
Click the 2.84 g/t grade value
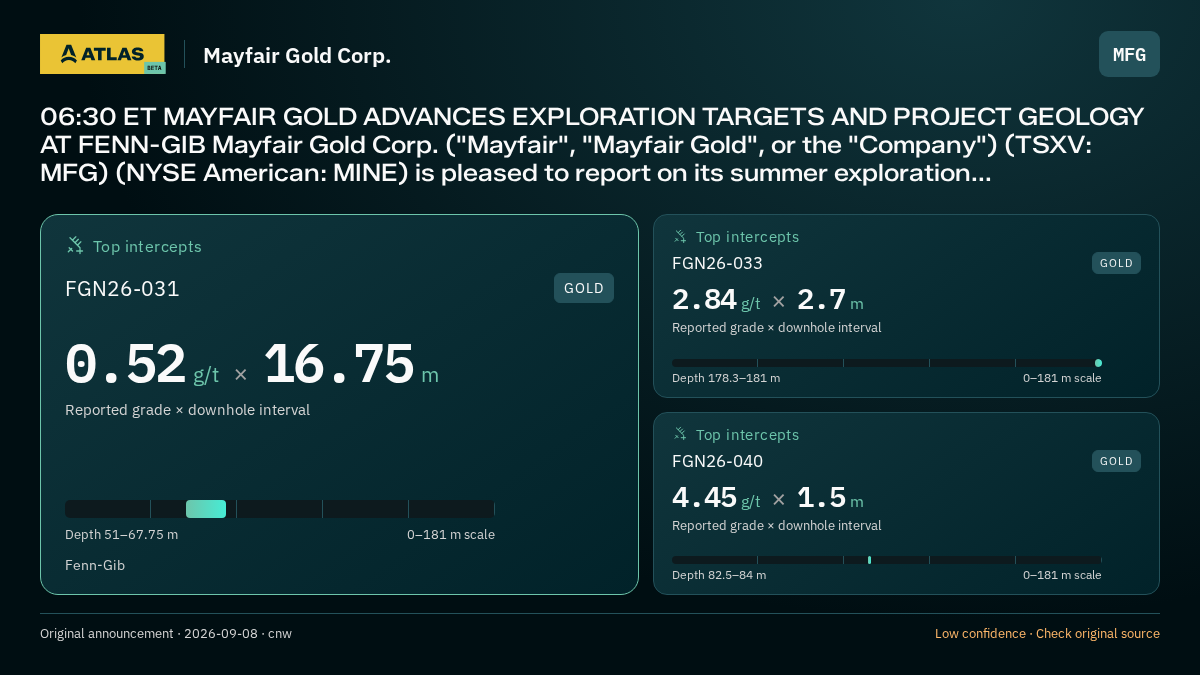click(x=716, y=300)
